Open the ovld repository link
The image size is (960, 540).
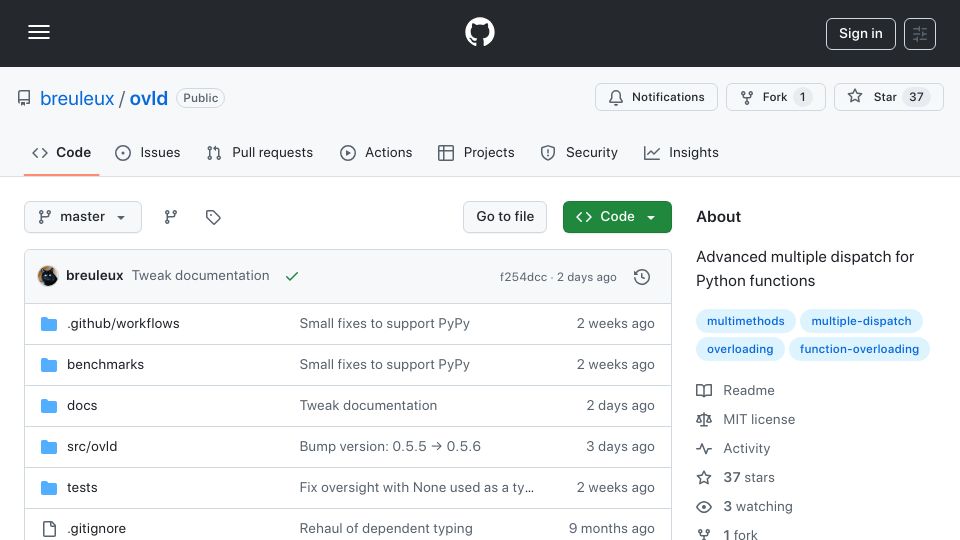point(148,98)
